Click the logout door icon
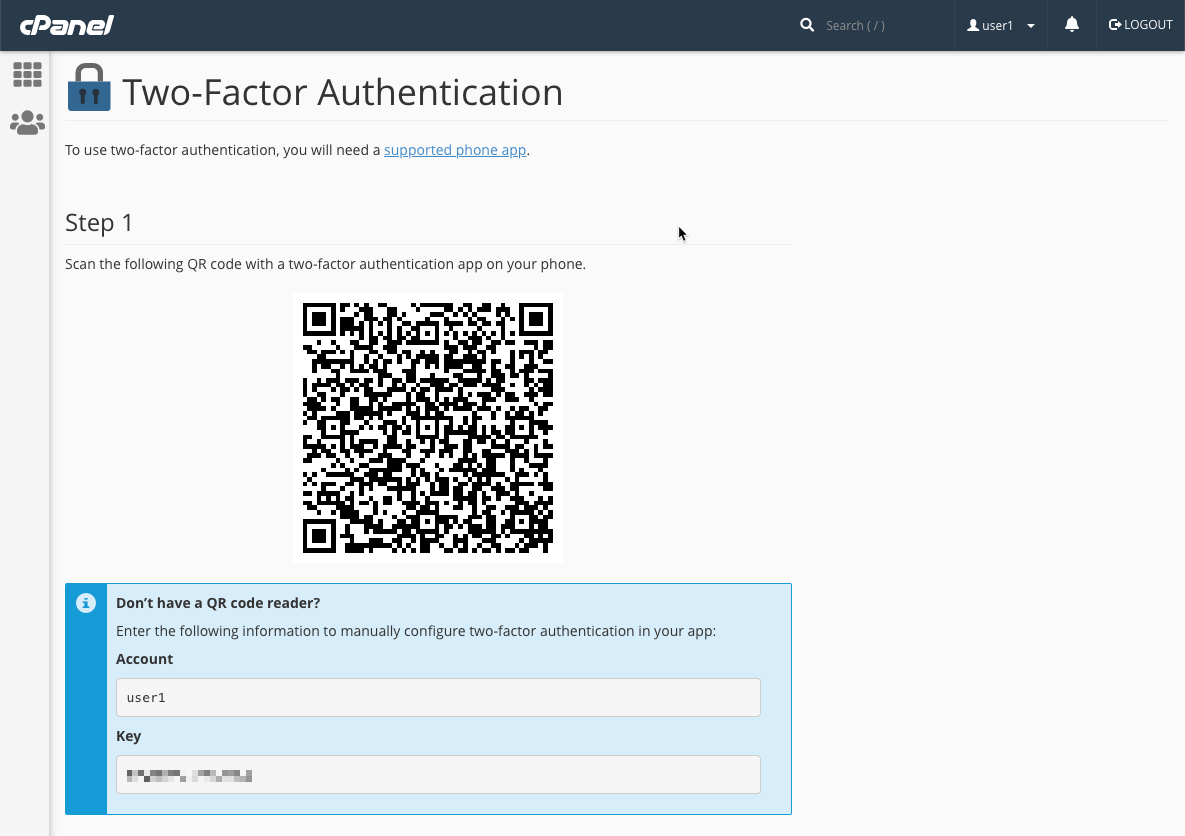The image size is (1185, 836). pos(1114,24)
